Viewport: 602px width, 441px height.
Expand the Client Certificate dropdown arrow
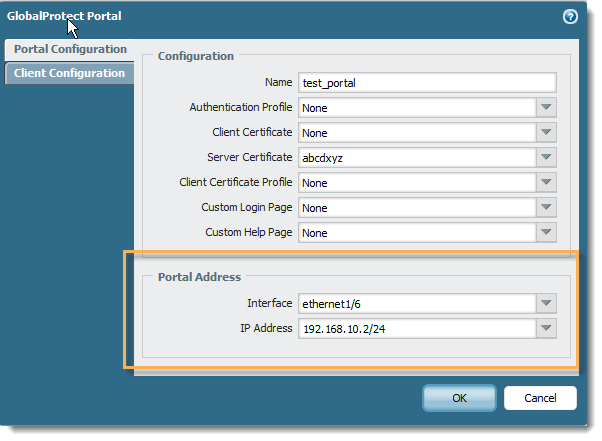546,132
